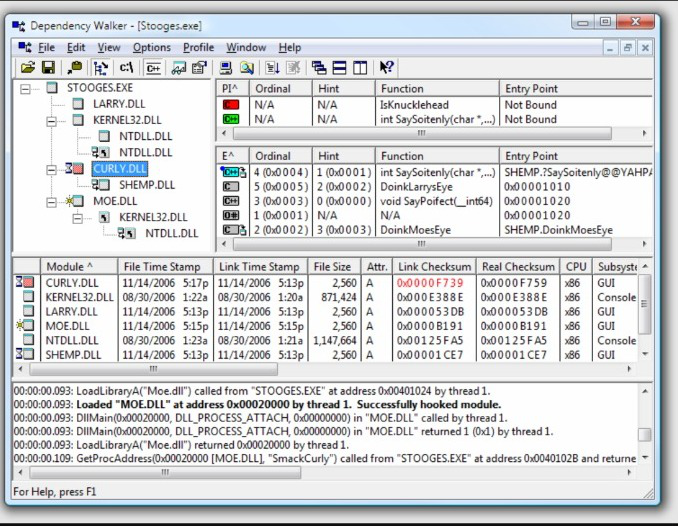Click vertical scrollbar up arrow of log pane
The height and width of the screenshot is (526, 678).
(645, 391)
